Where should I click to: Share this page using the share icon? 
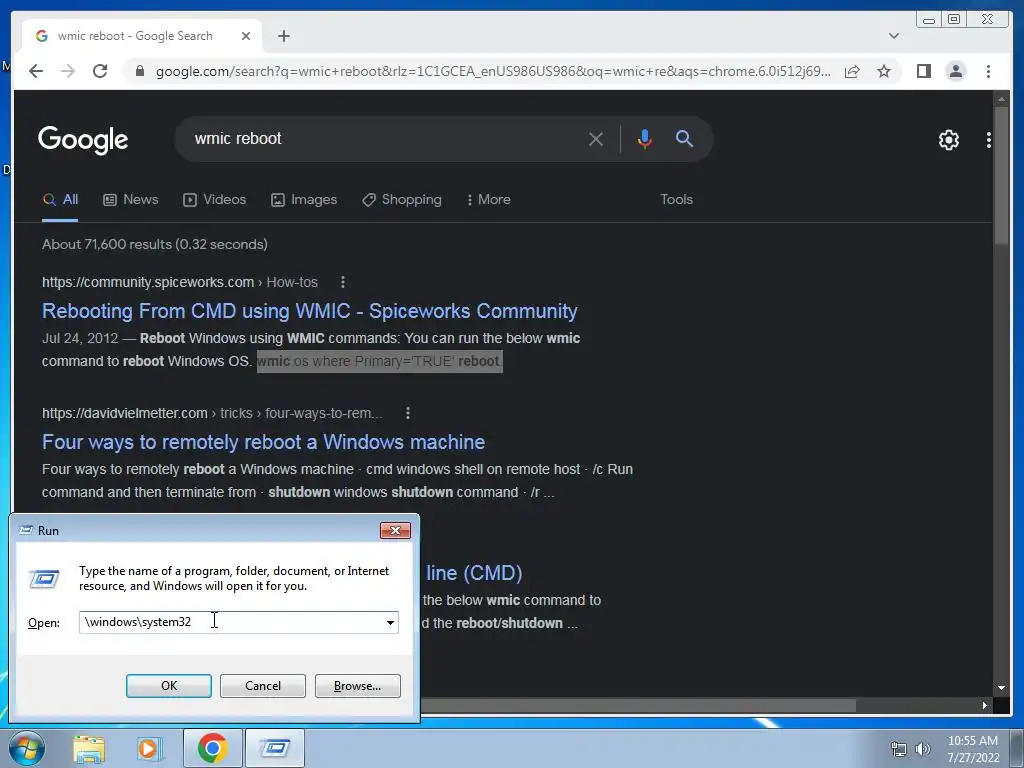852,71
